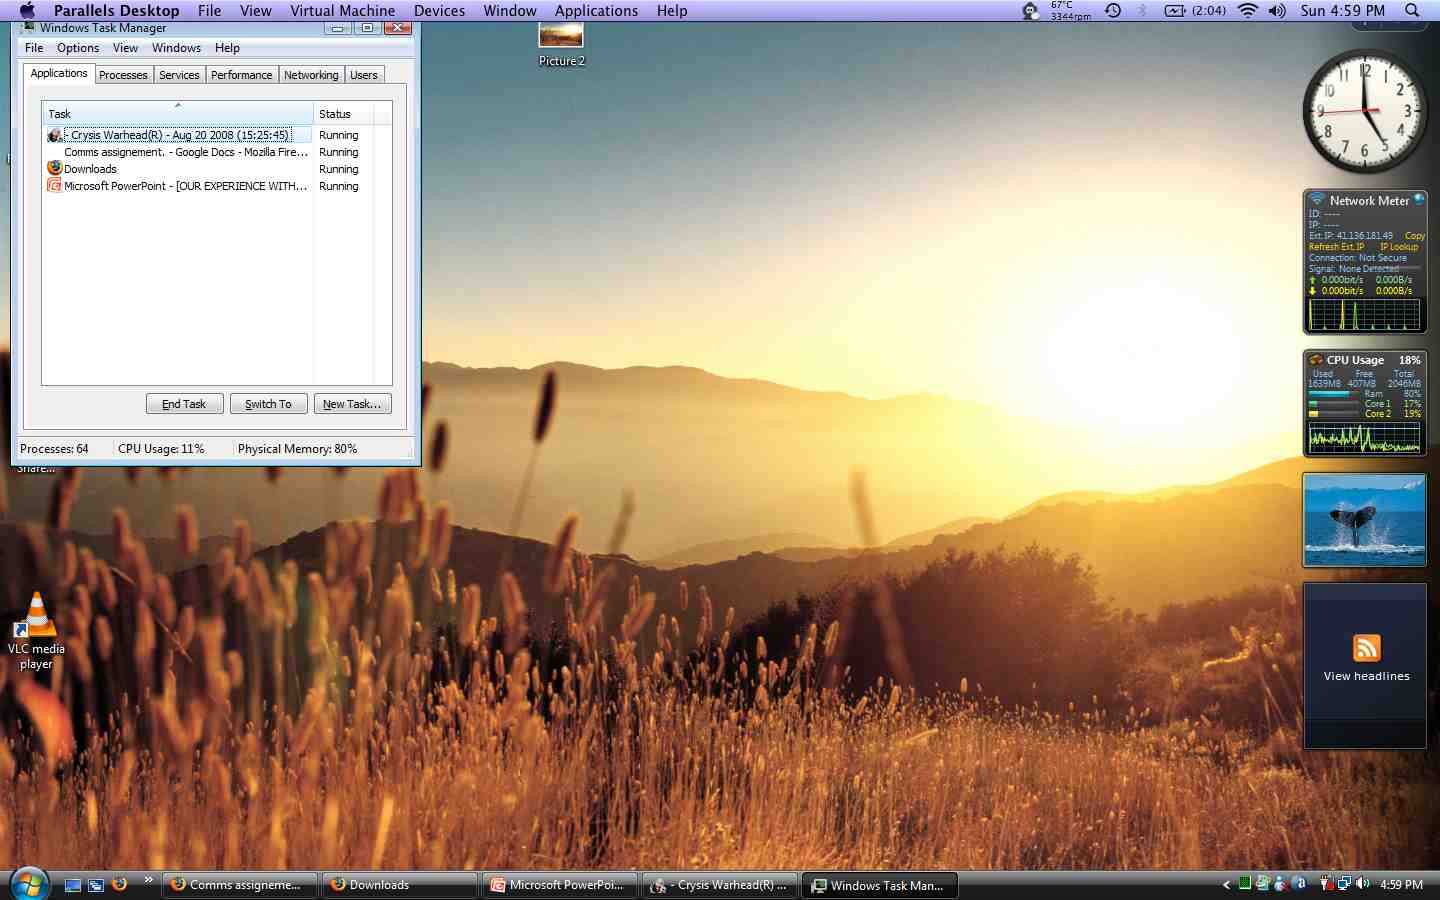Image resolution: width=1440 pixels, height=900 pixels.
Task: Click the Switch To button
Action: click(x=268, y=404)
